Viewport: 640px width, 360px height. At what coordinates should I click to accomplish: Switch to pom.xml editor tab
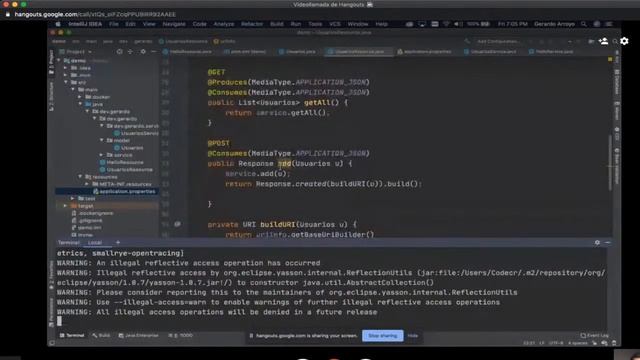point(245,52)
